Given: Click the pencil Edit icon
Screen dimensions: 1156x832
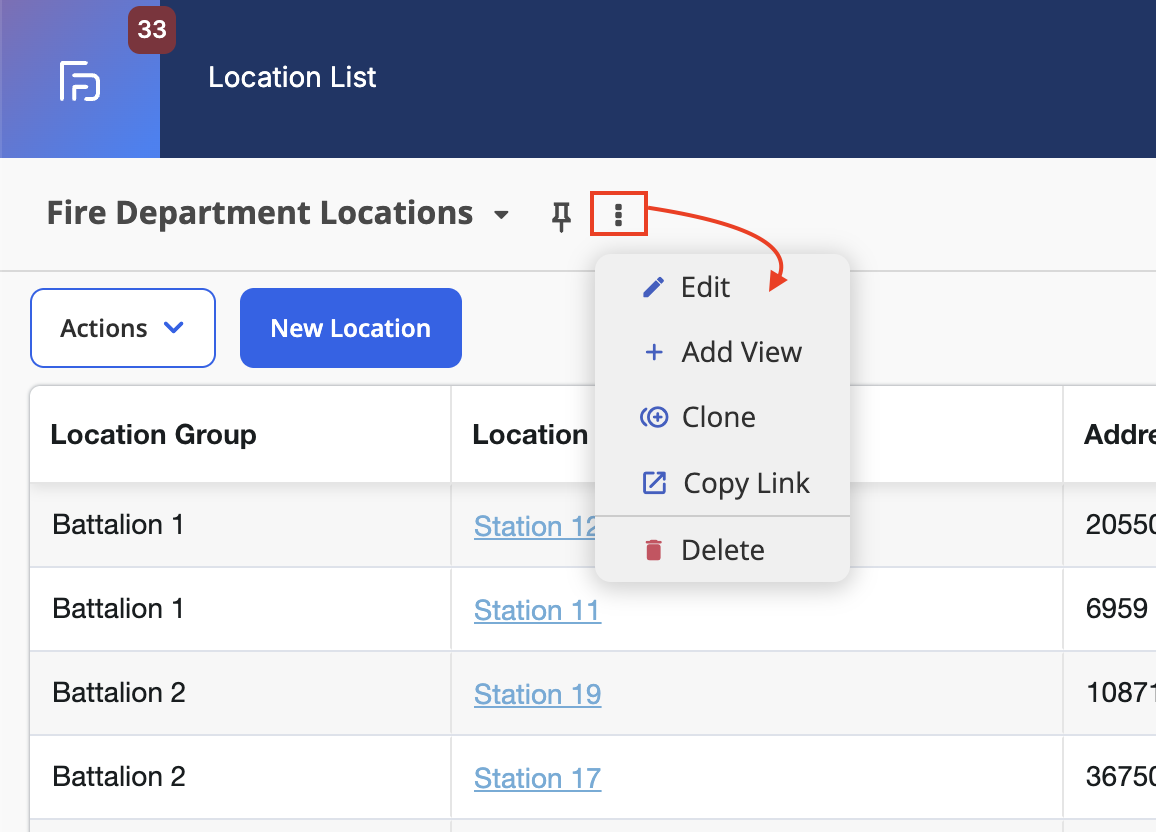Looking at the screenshot, I should (x=653, y=287).
